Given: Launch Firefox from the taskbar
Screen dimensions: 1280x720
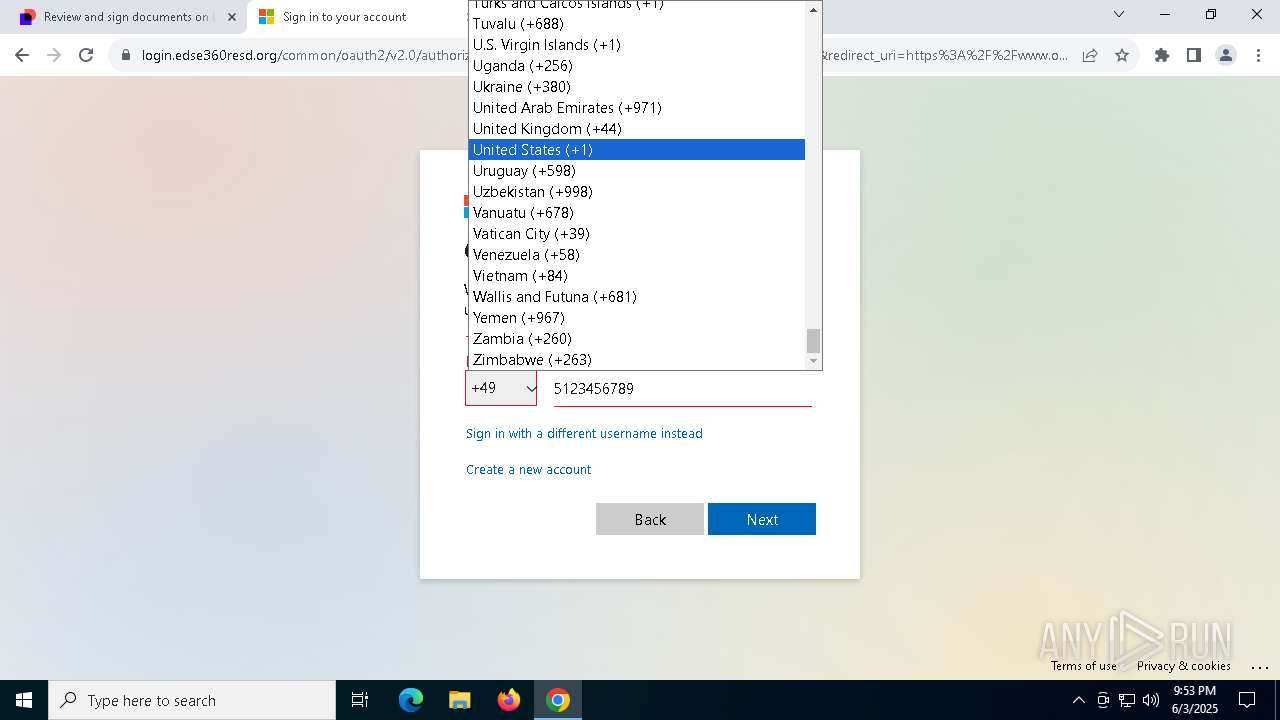Looking at the screenshot, I should tap(509, 700).
